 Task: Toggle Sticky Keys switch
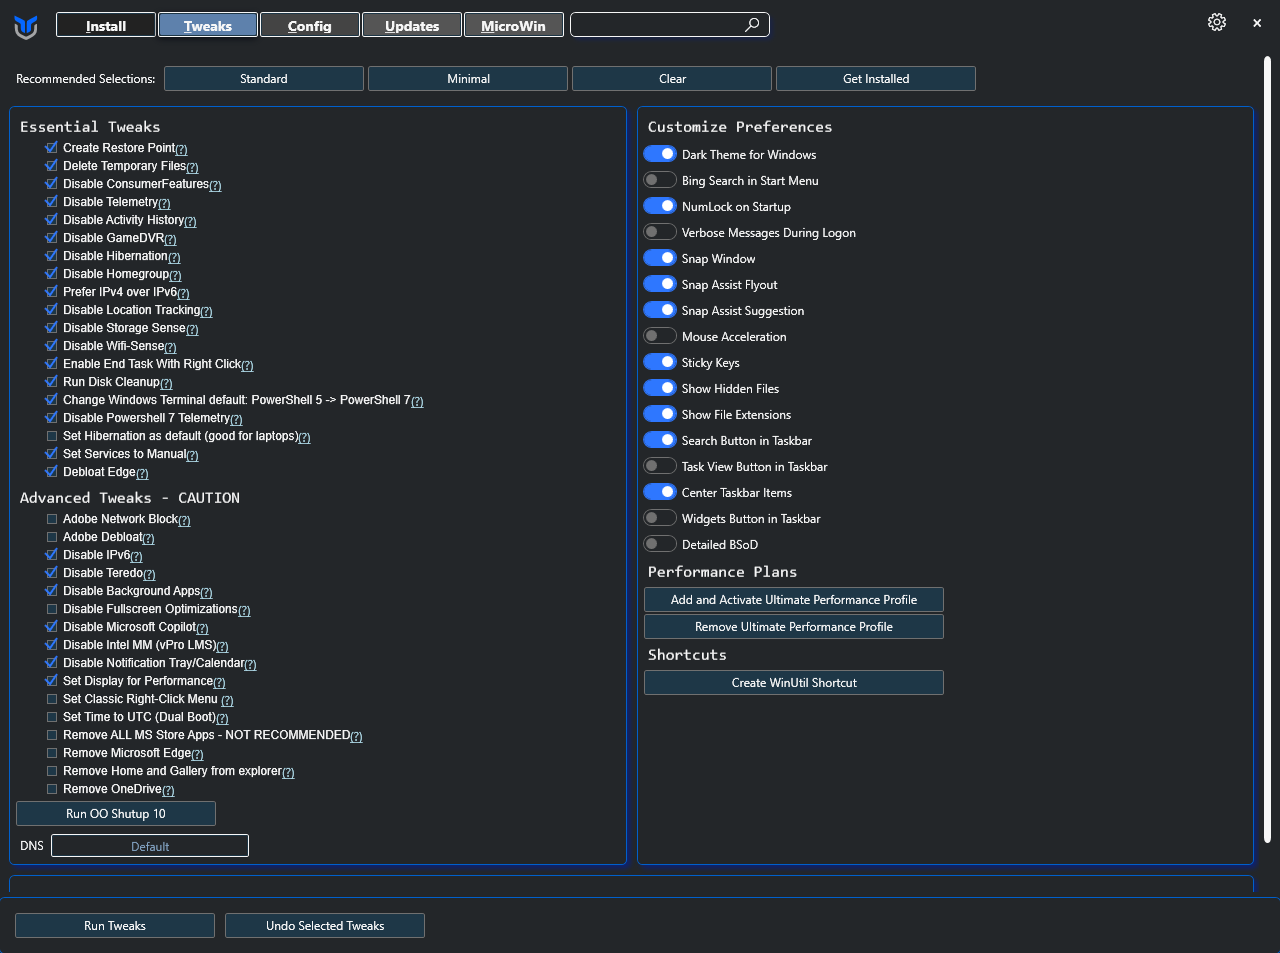(x=660, y=362)
